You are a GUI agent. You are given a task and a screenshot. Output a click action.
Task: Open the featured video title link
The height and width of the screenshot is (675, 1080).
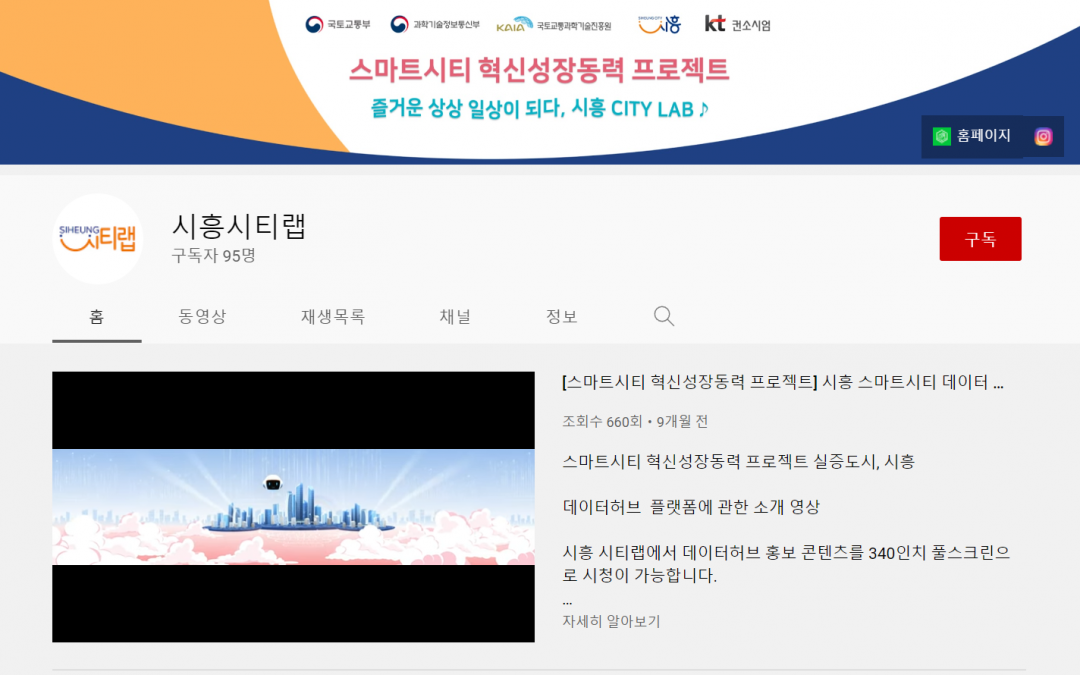point(783,382)
